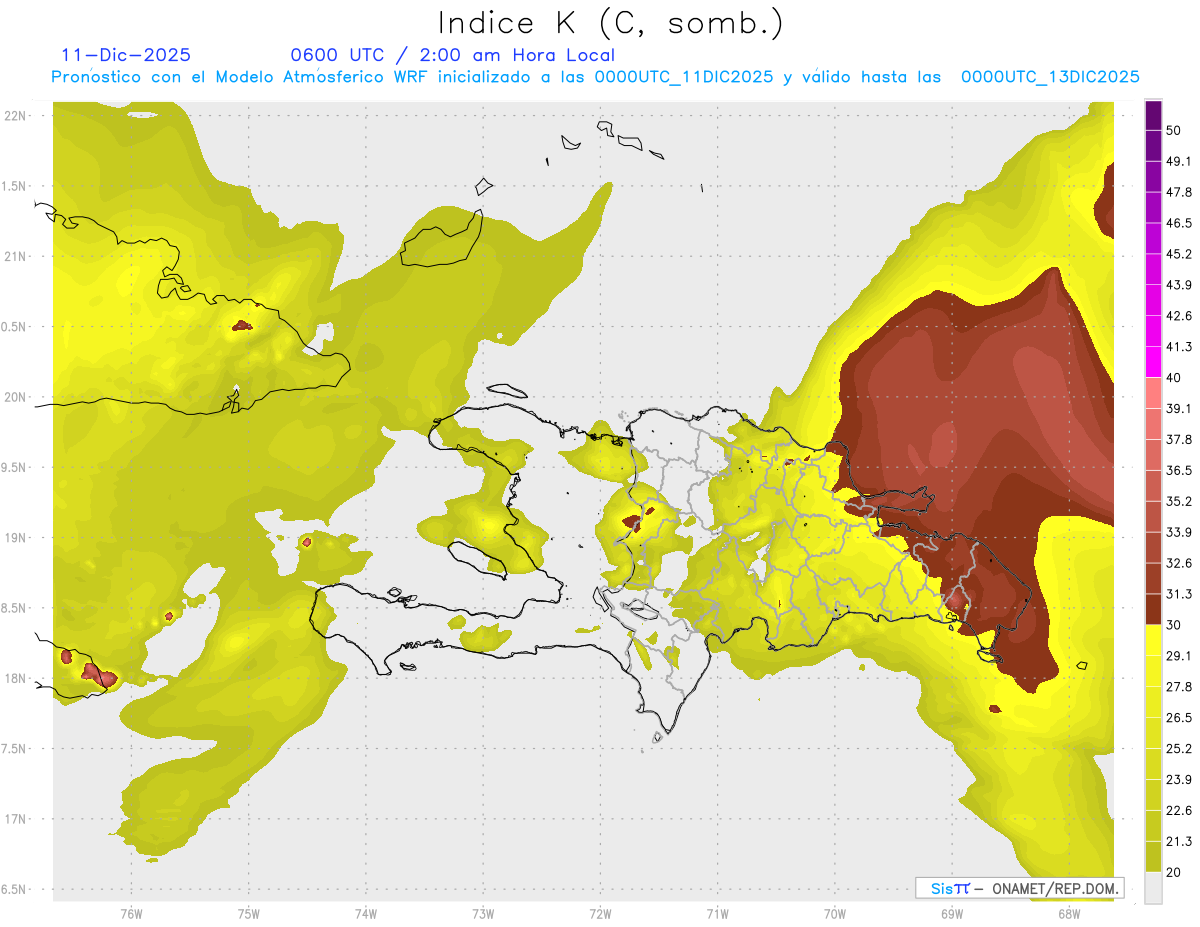Click the date label '11-Dic-2025'

tap(126, 55)
